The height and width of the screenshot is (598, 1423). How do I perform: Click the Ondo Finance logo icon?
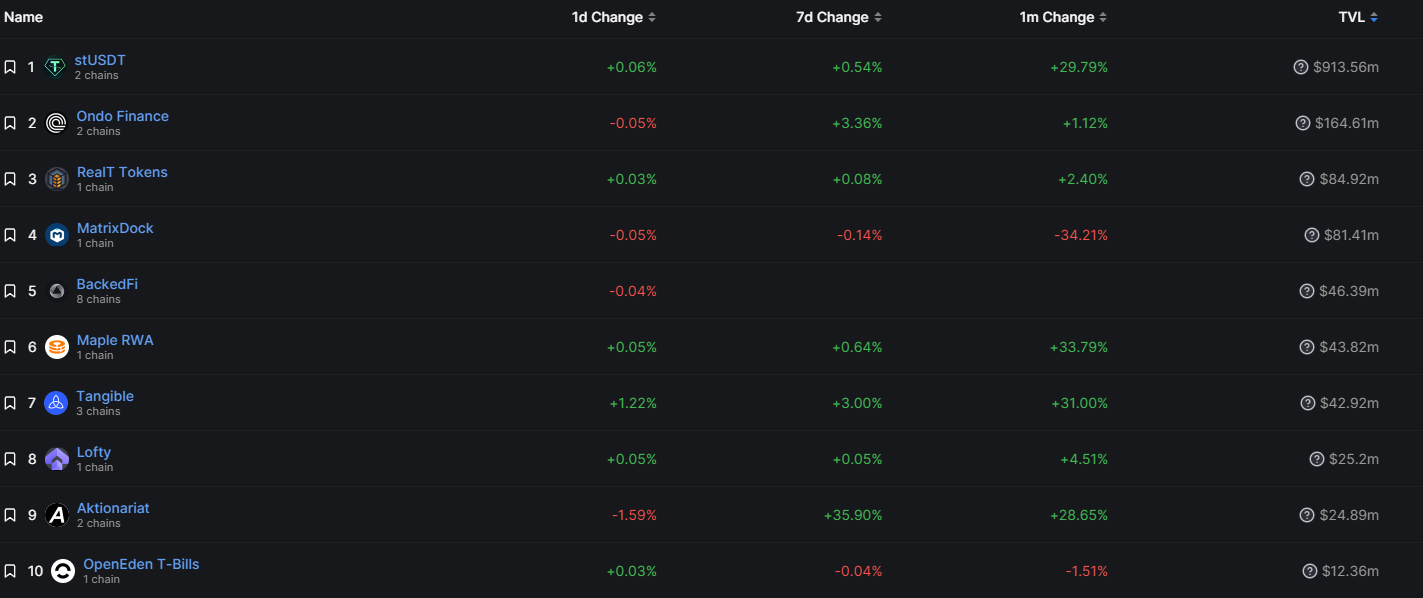(57, 123)
